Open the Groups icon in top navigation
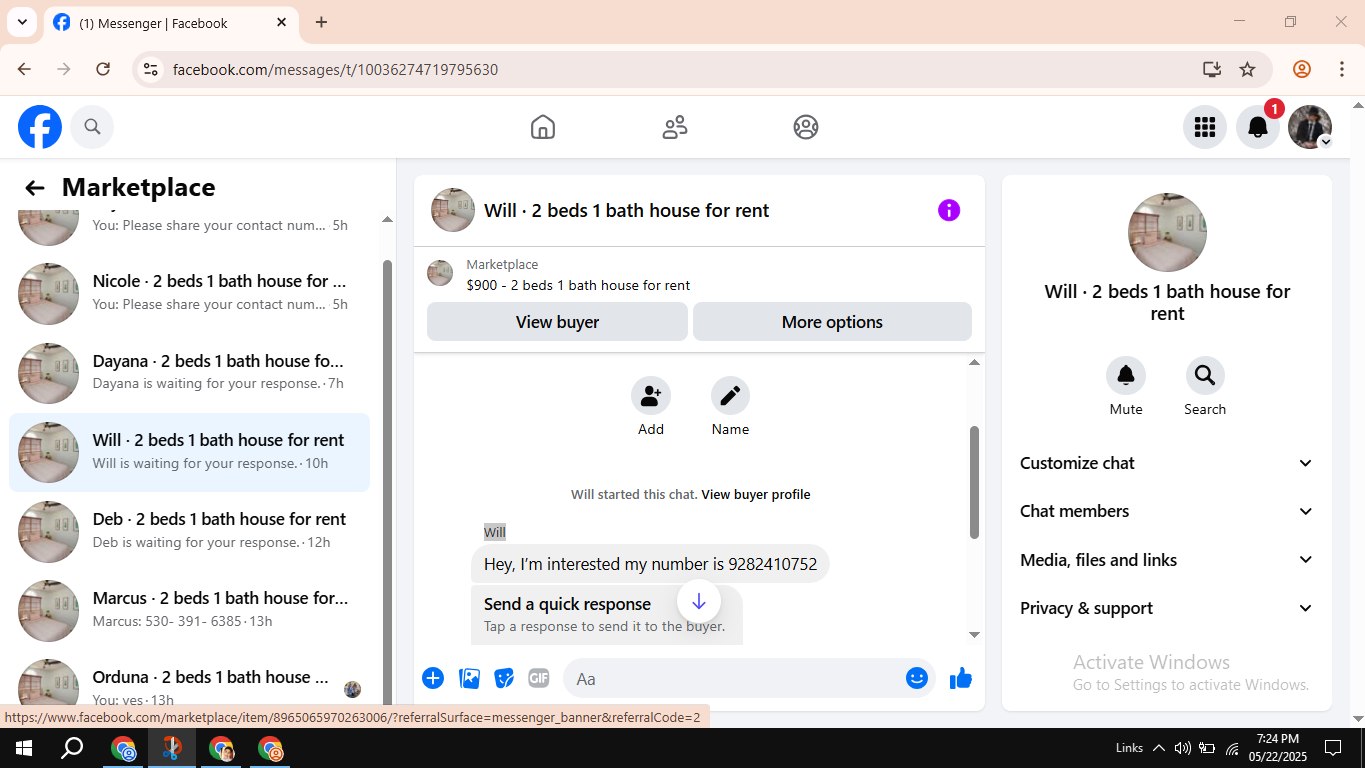 (x=806, y=127)
